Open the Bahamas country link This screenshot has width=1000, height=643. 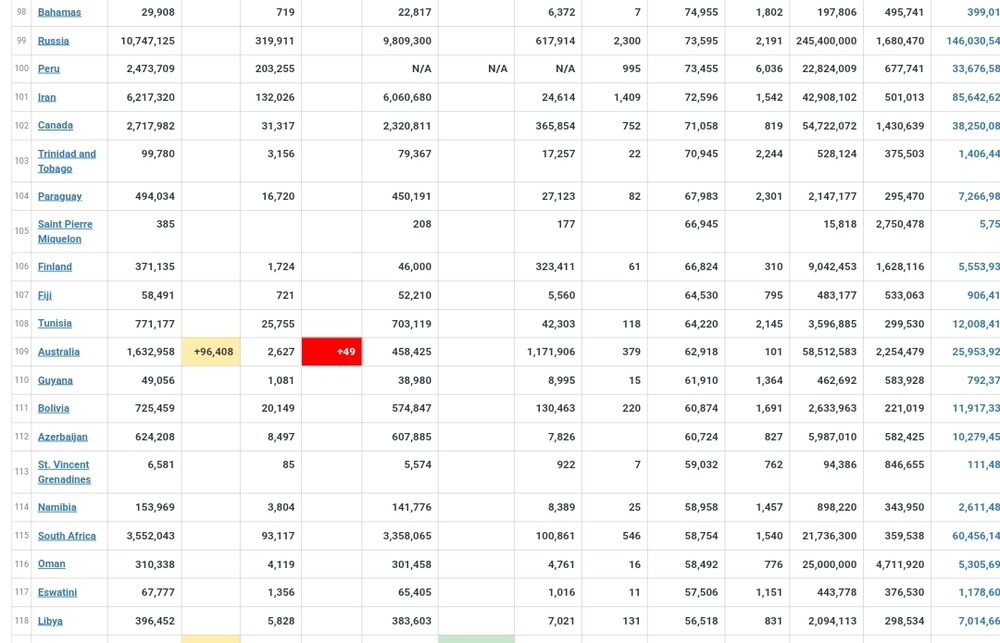point(59,12)
